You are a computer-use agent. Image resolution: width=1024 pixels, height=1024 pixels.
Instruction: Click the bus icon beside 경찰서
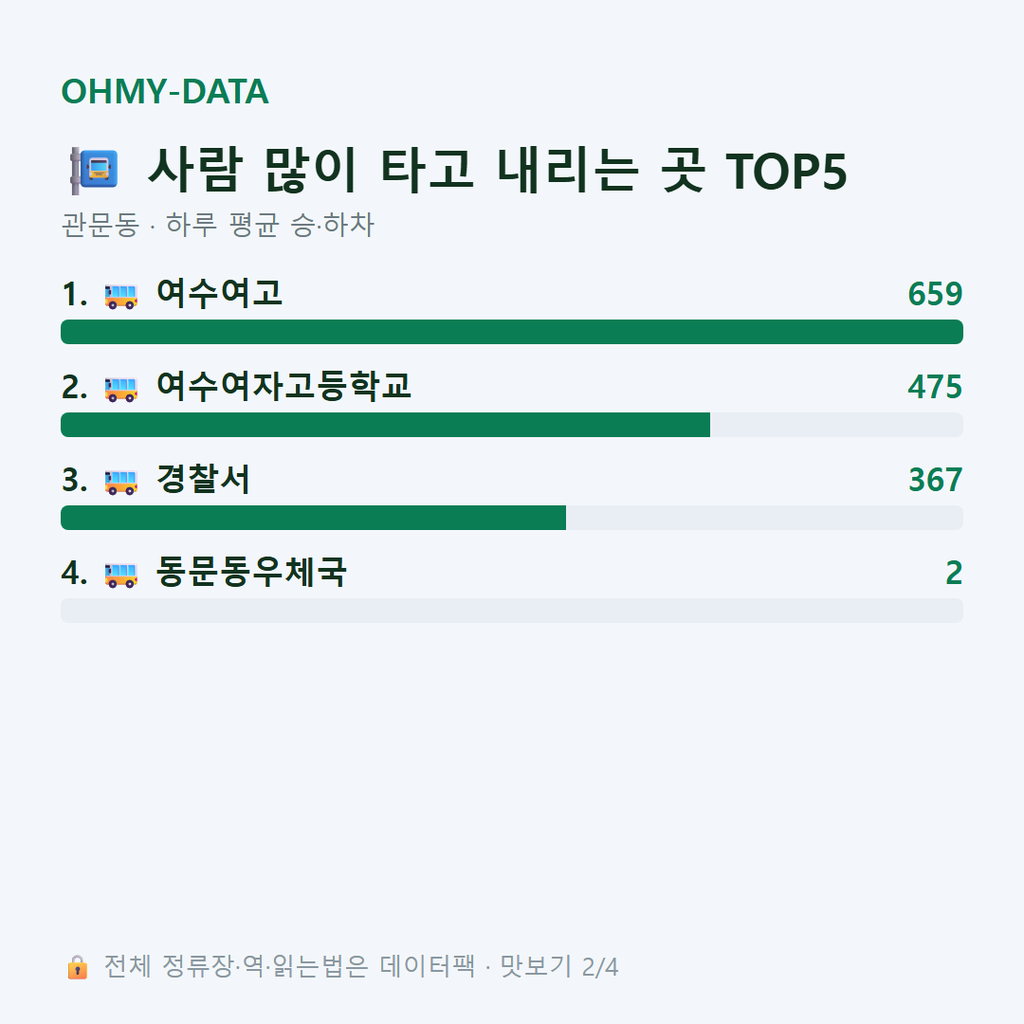(x=121, y=482)
